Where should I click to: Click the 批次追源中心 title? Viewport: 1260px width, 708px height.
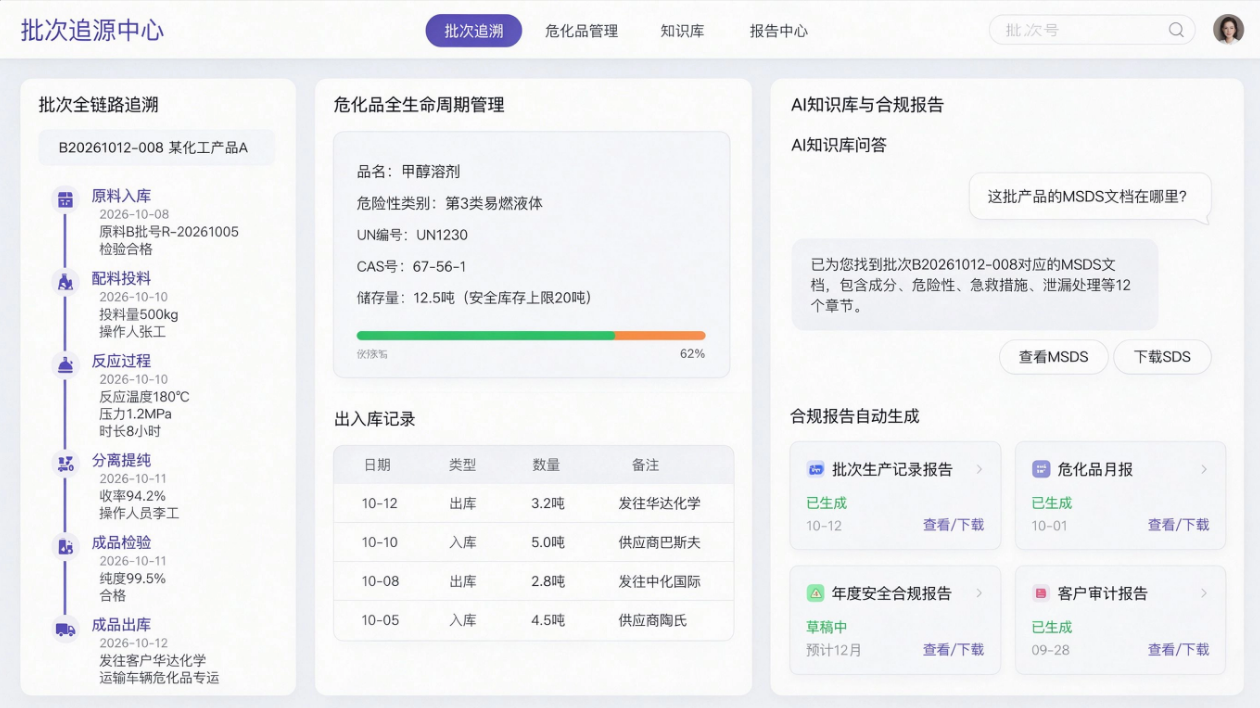92,30
